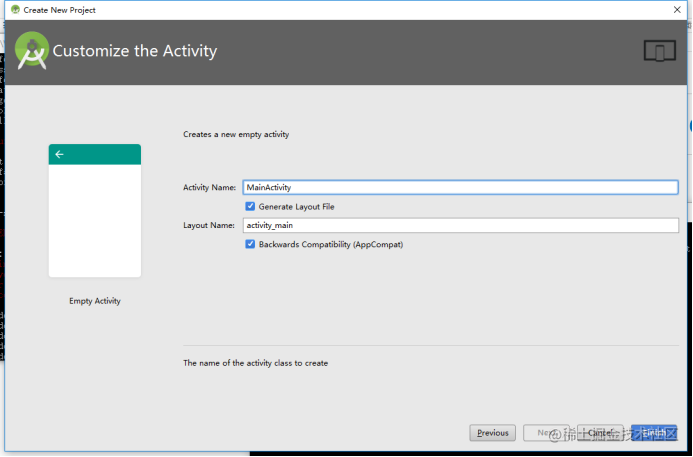Screen dimensions: 693x457
Task: Click the Android icon in title bar
Action: pyautogui.click(x=15, y=10)
